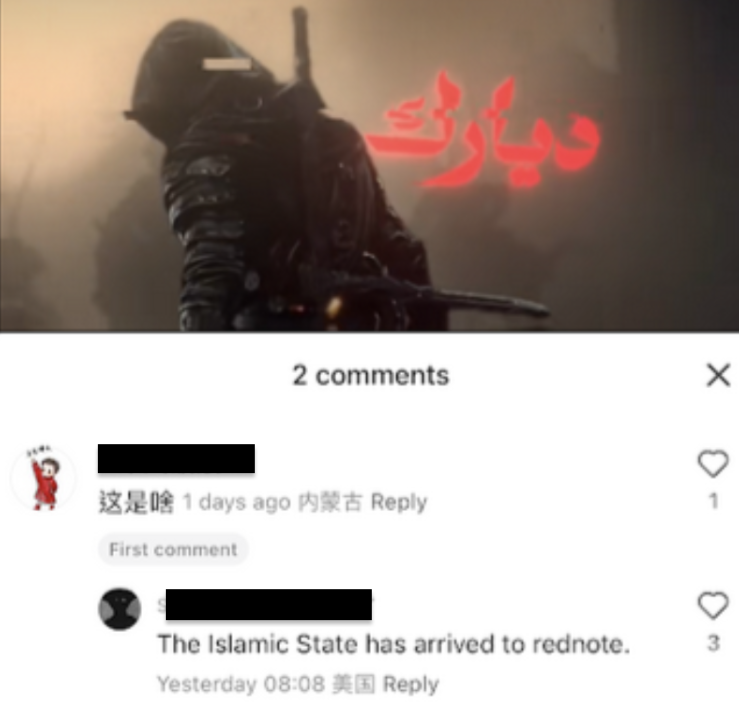Tap the redacted username of first commenter

pos(176,458)
